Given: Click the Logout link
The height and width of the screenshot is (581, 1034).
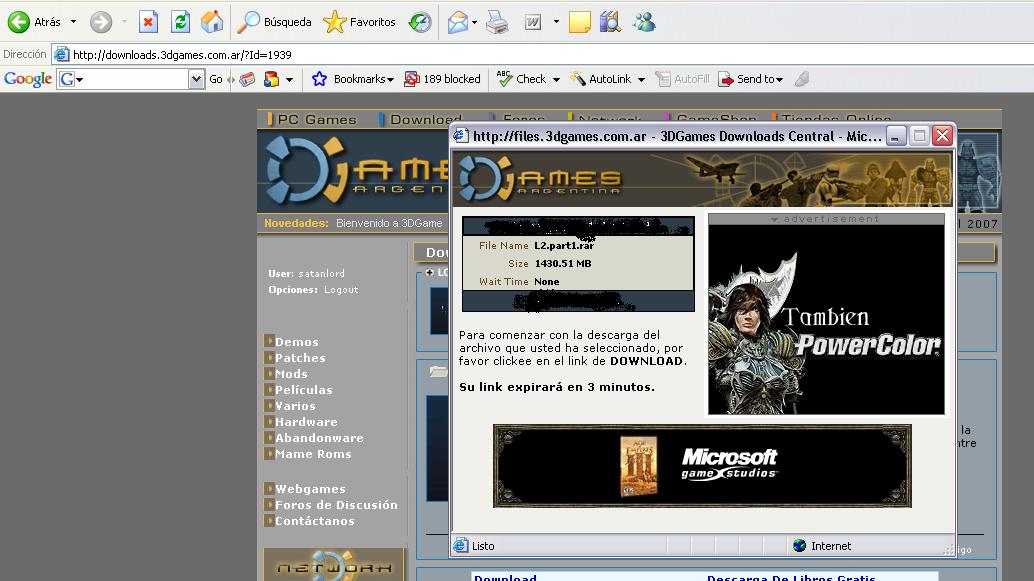Looking at the screenshot, I should pyautogui.click(x=341, y=290).
